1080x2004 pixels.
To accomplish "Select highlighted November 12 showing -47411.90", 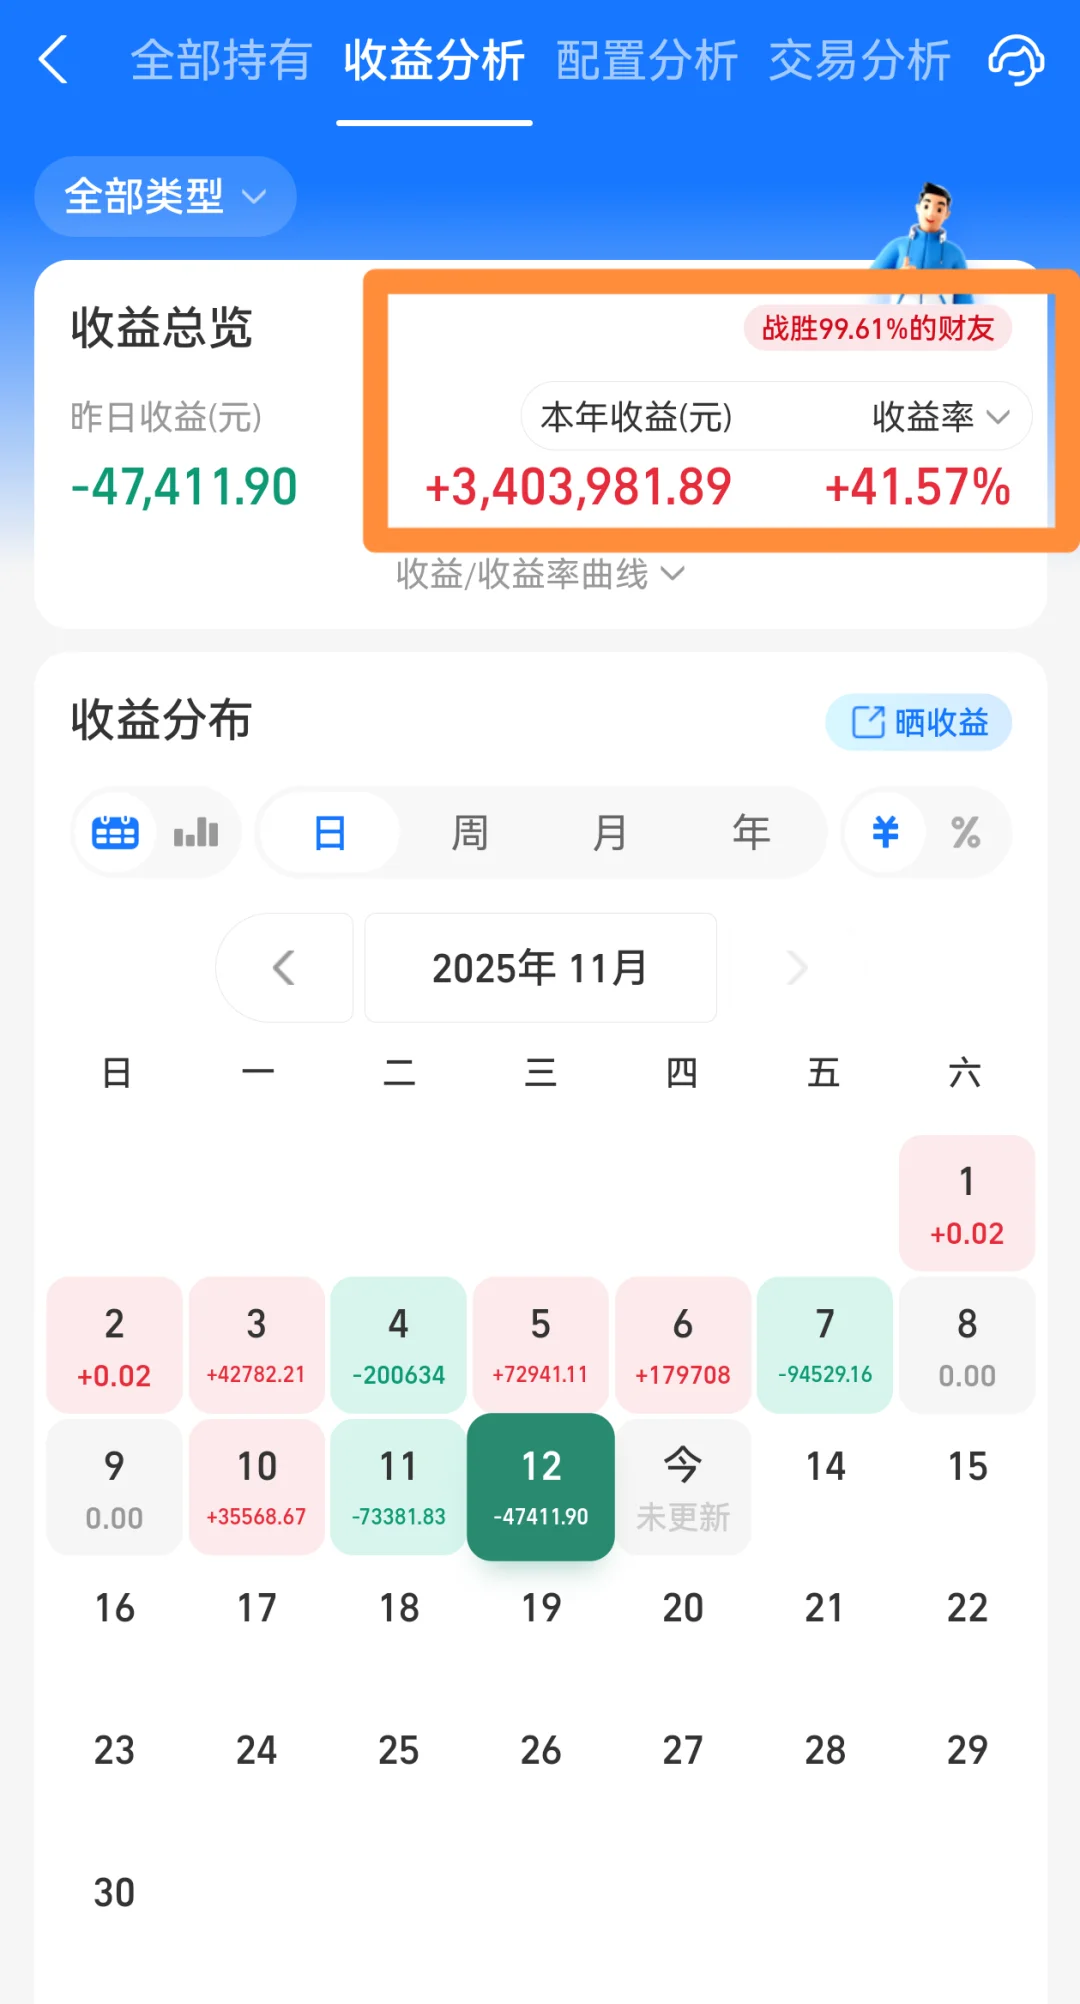I will (x=540, y=1487).
